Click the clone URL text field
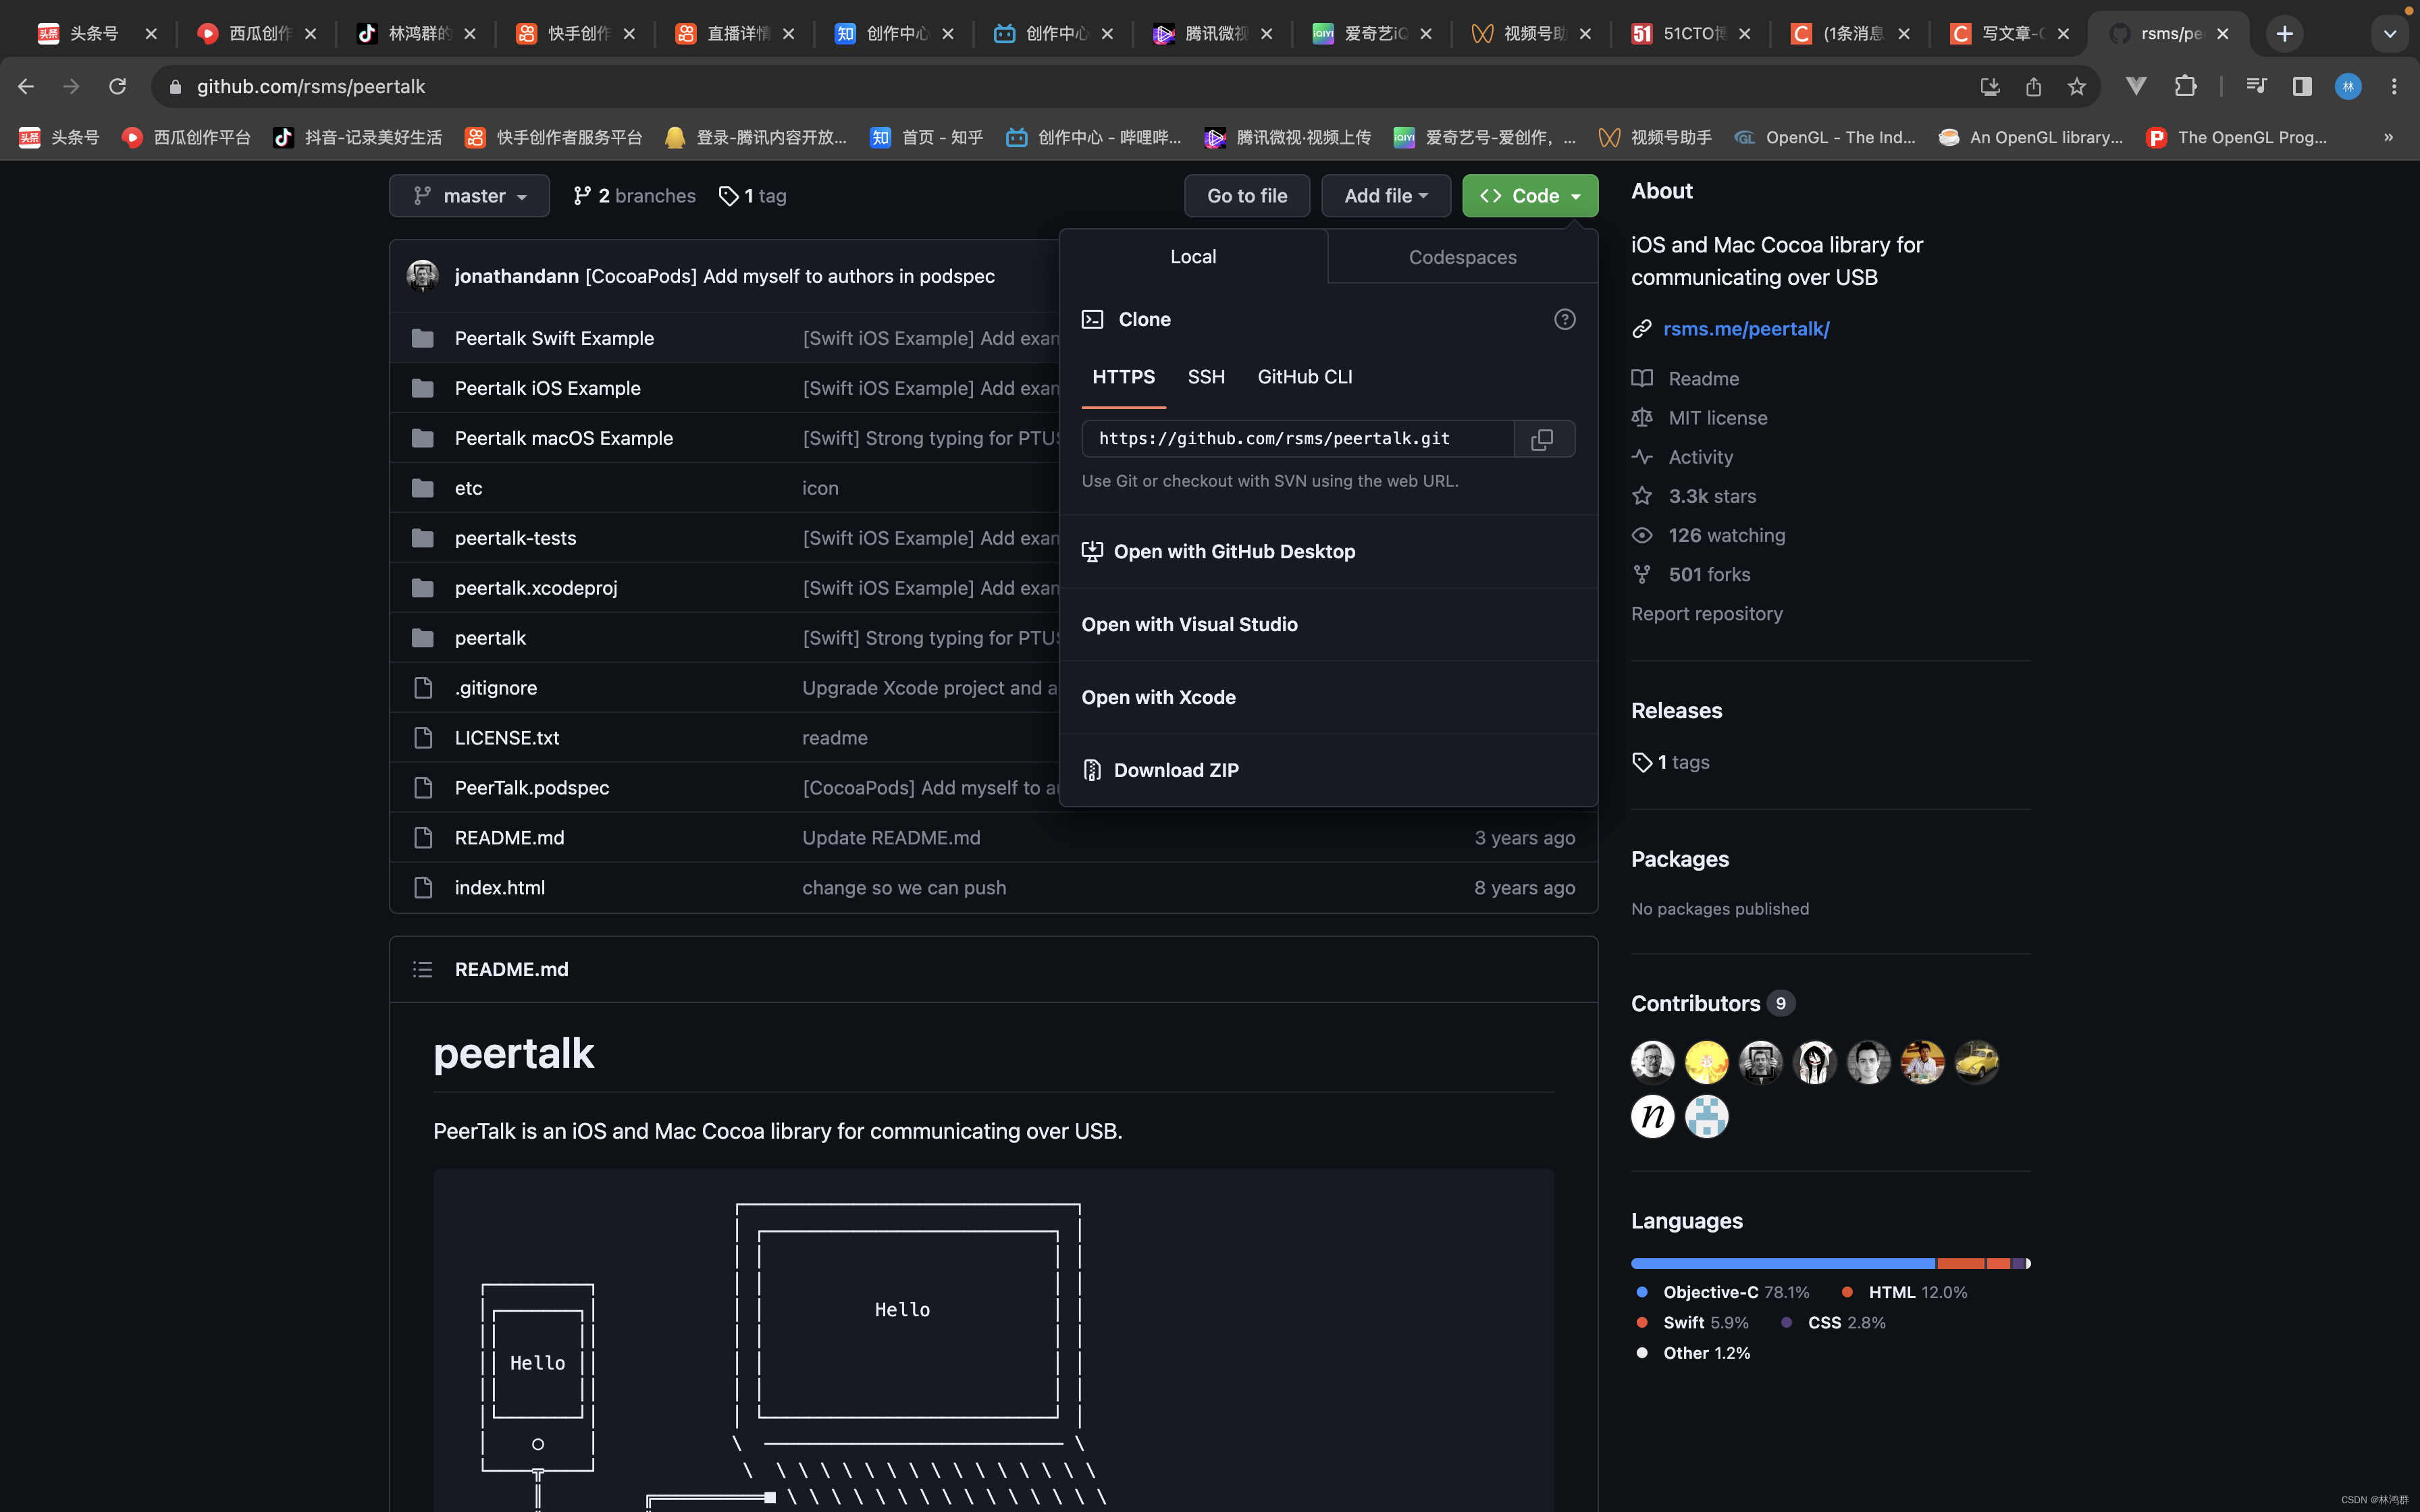Screen dimensions: 2420x1512 (x=1298, y=439)
